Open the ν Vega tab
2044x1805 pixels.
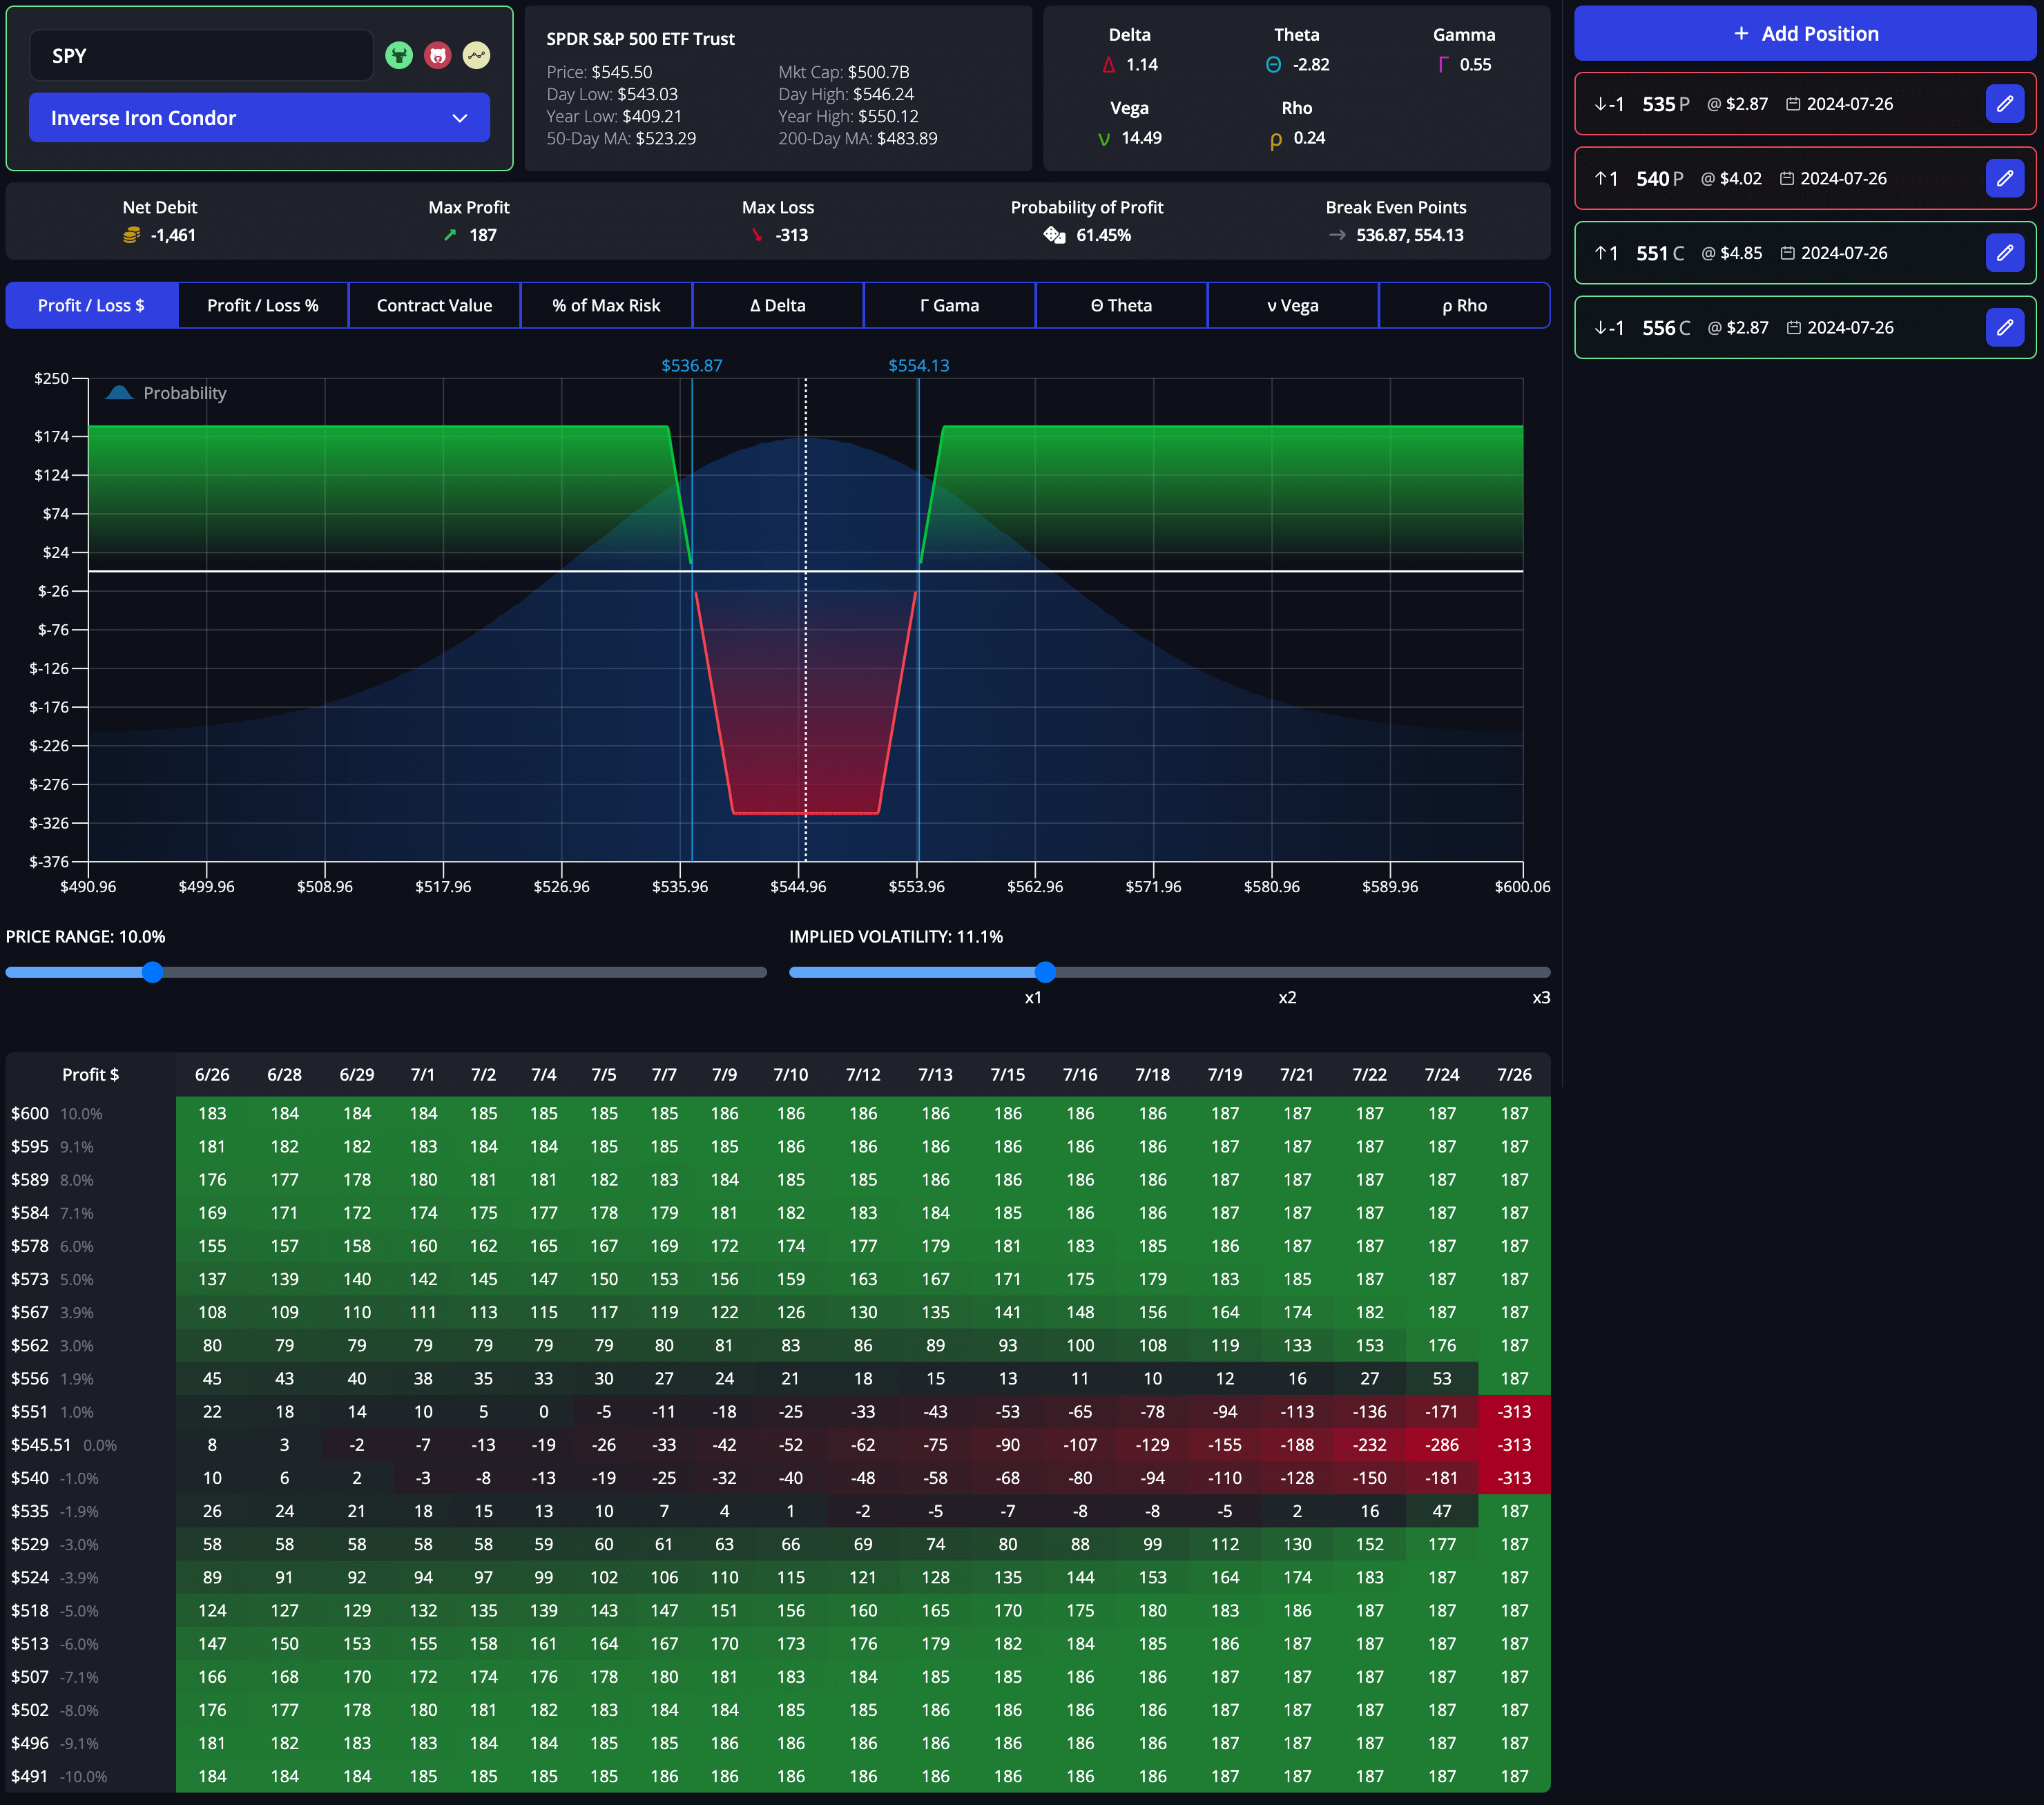pyautogui.click(x=1292, y=305)
